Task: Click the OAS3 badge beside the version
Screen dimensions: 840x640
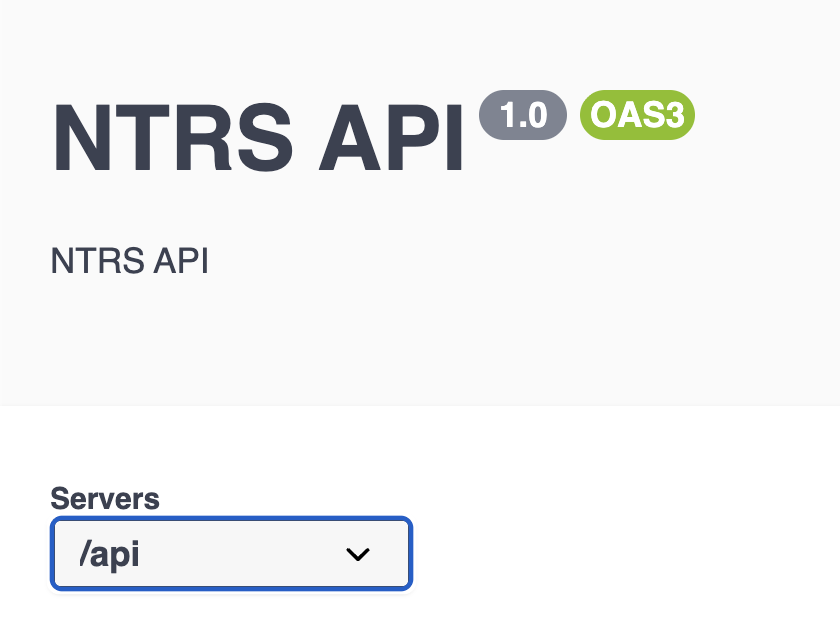Action: pyautogui.click(x=637, y=115)
